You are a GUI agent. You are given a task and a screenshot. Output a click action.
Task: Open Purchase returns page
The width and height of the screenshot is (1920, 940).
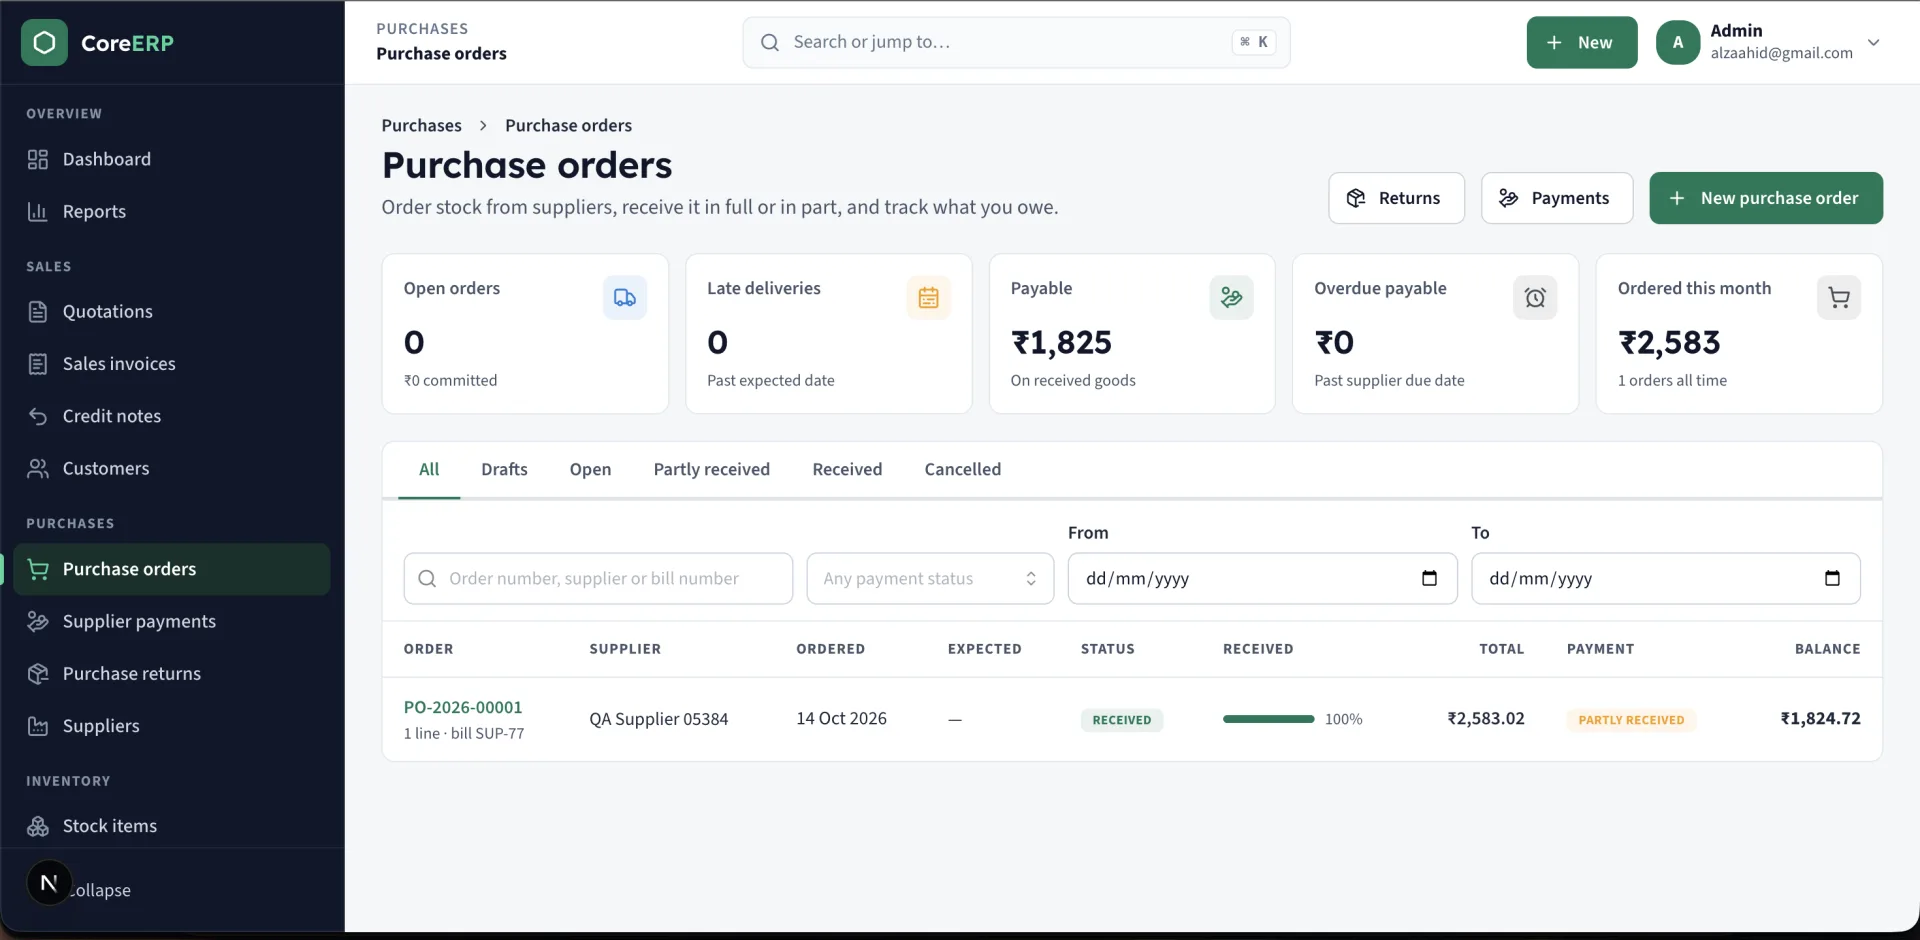tap(172, 674)
